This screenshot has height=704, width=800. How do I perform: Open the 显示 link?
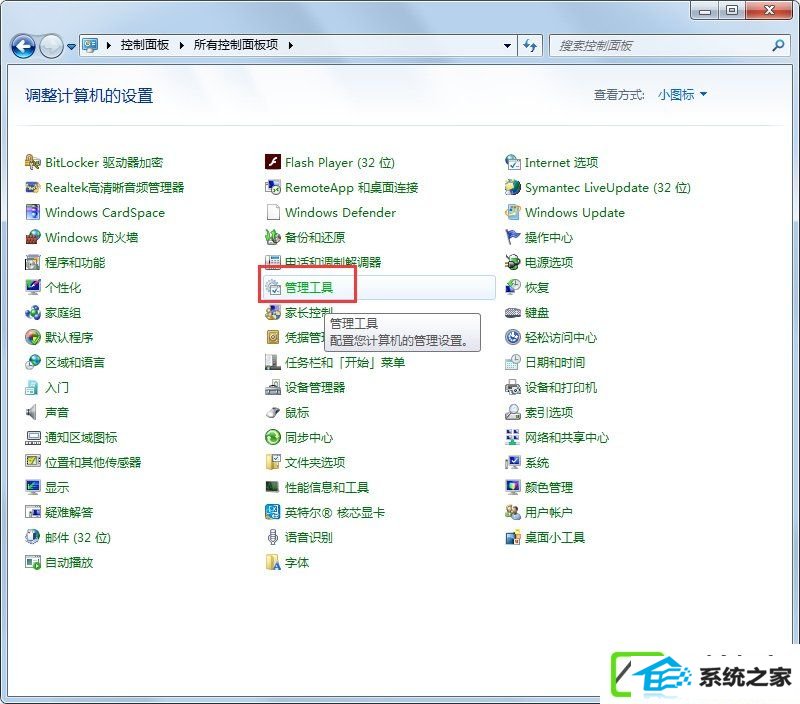click(57, 487)
